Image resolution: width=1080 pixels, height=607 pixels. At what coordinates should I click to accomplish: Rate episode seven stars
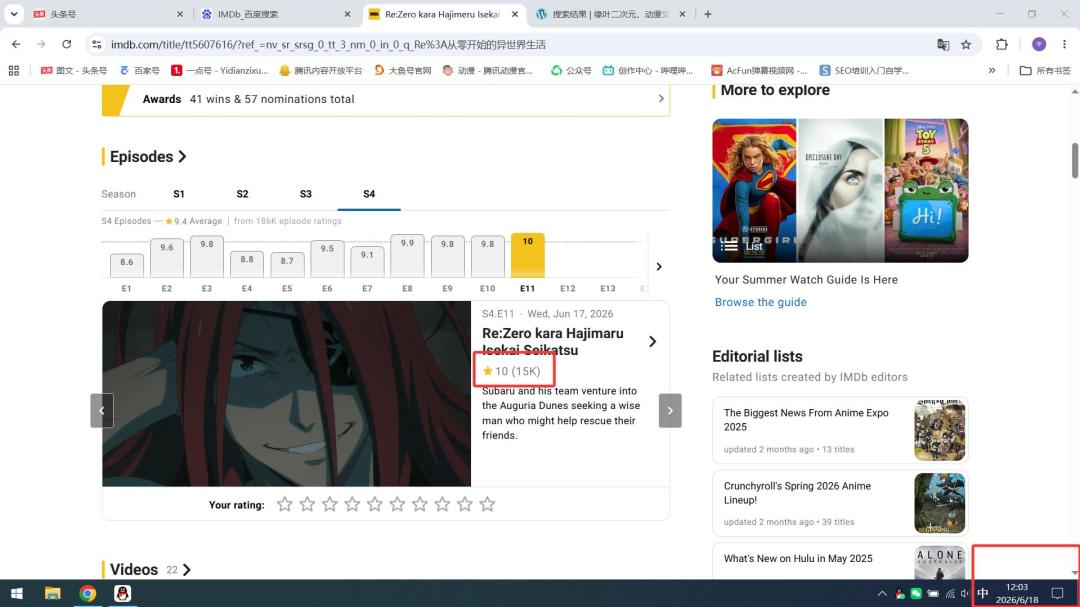[x=419, y=504]
